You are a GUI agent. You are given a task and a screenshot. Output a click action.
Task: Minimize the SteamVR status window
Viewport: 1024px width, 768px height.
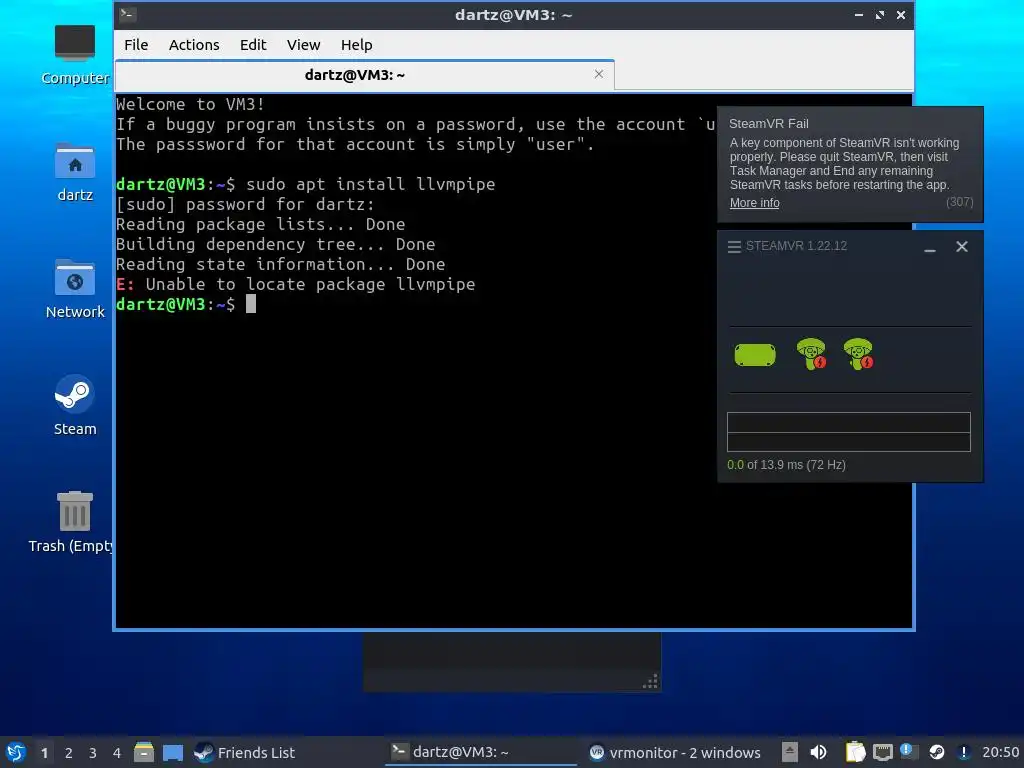930,248
